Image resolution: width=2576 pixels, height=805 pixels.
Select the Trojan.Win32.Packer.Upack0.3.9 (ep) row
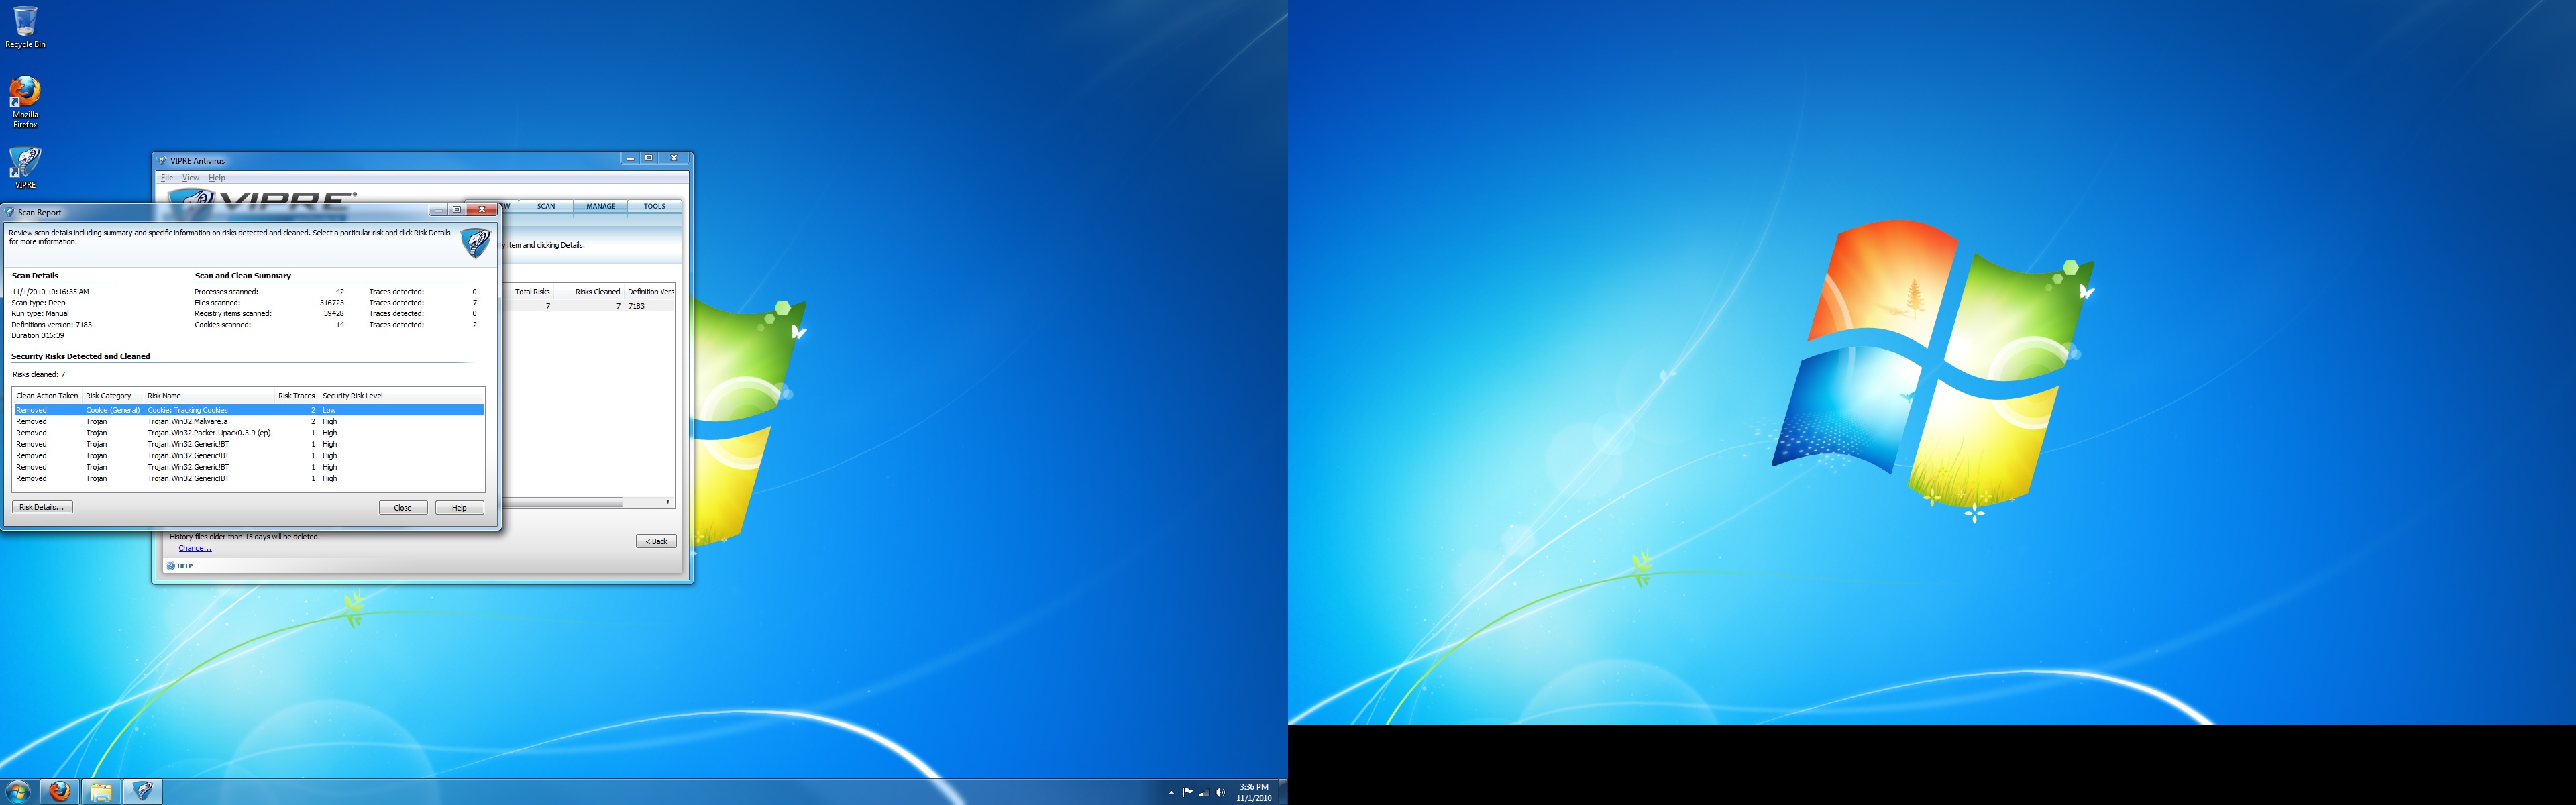pos(249,433)
